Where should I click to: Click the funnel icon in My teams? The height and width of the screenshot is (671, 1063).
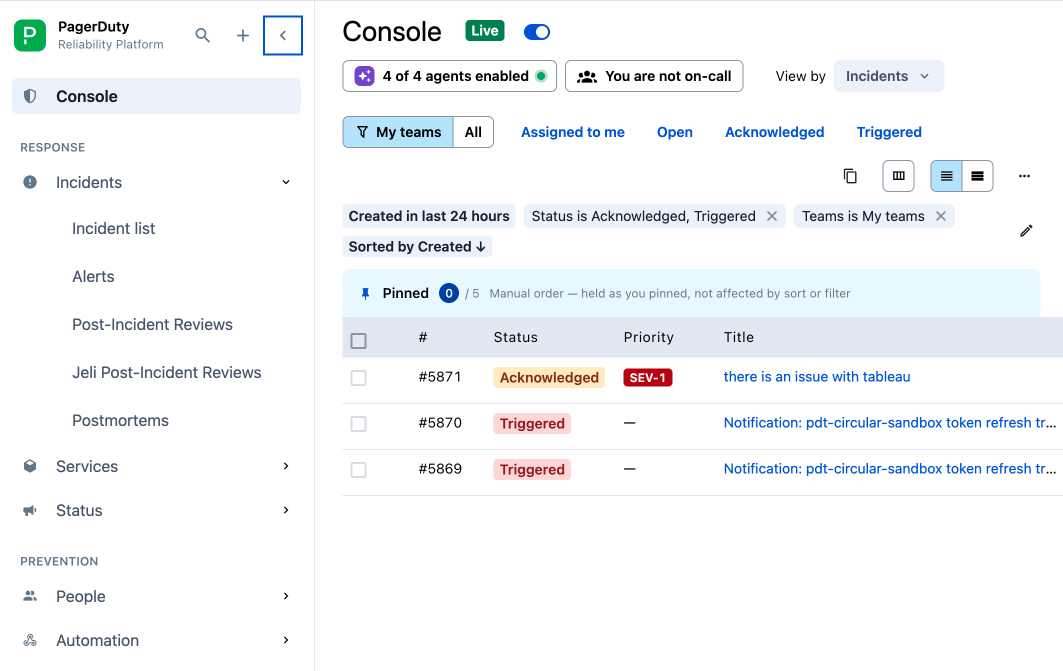[363, 131]
